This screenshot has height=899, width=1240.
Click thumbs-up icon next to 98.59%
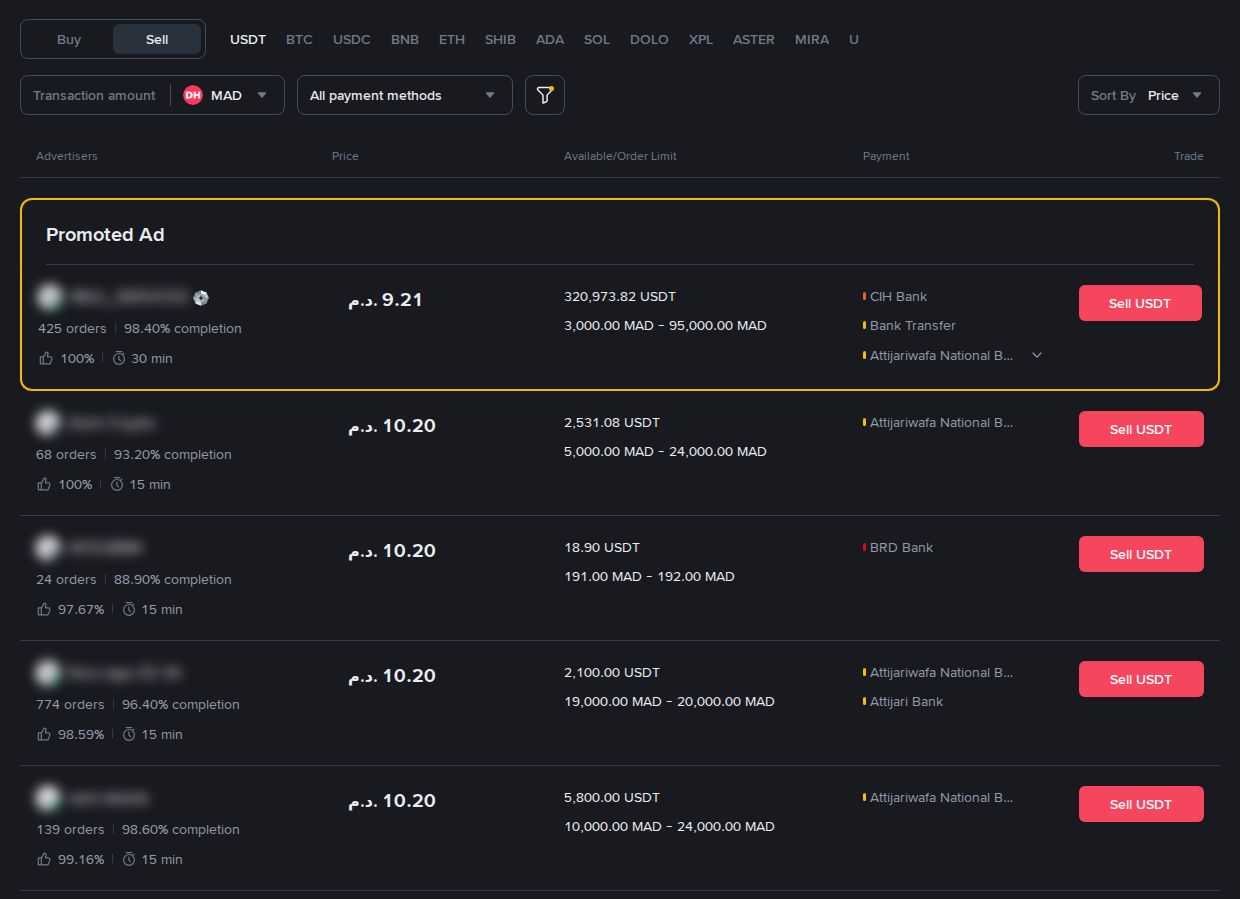[x=44, y=734]
